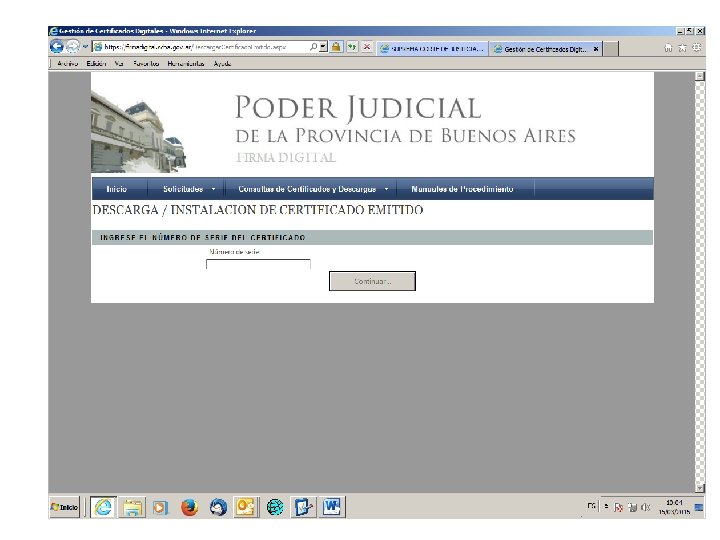Click the browser Home icon
720x540 pixels.
668,48
